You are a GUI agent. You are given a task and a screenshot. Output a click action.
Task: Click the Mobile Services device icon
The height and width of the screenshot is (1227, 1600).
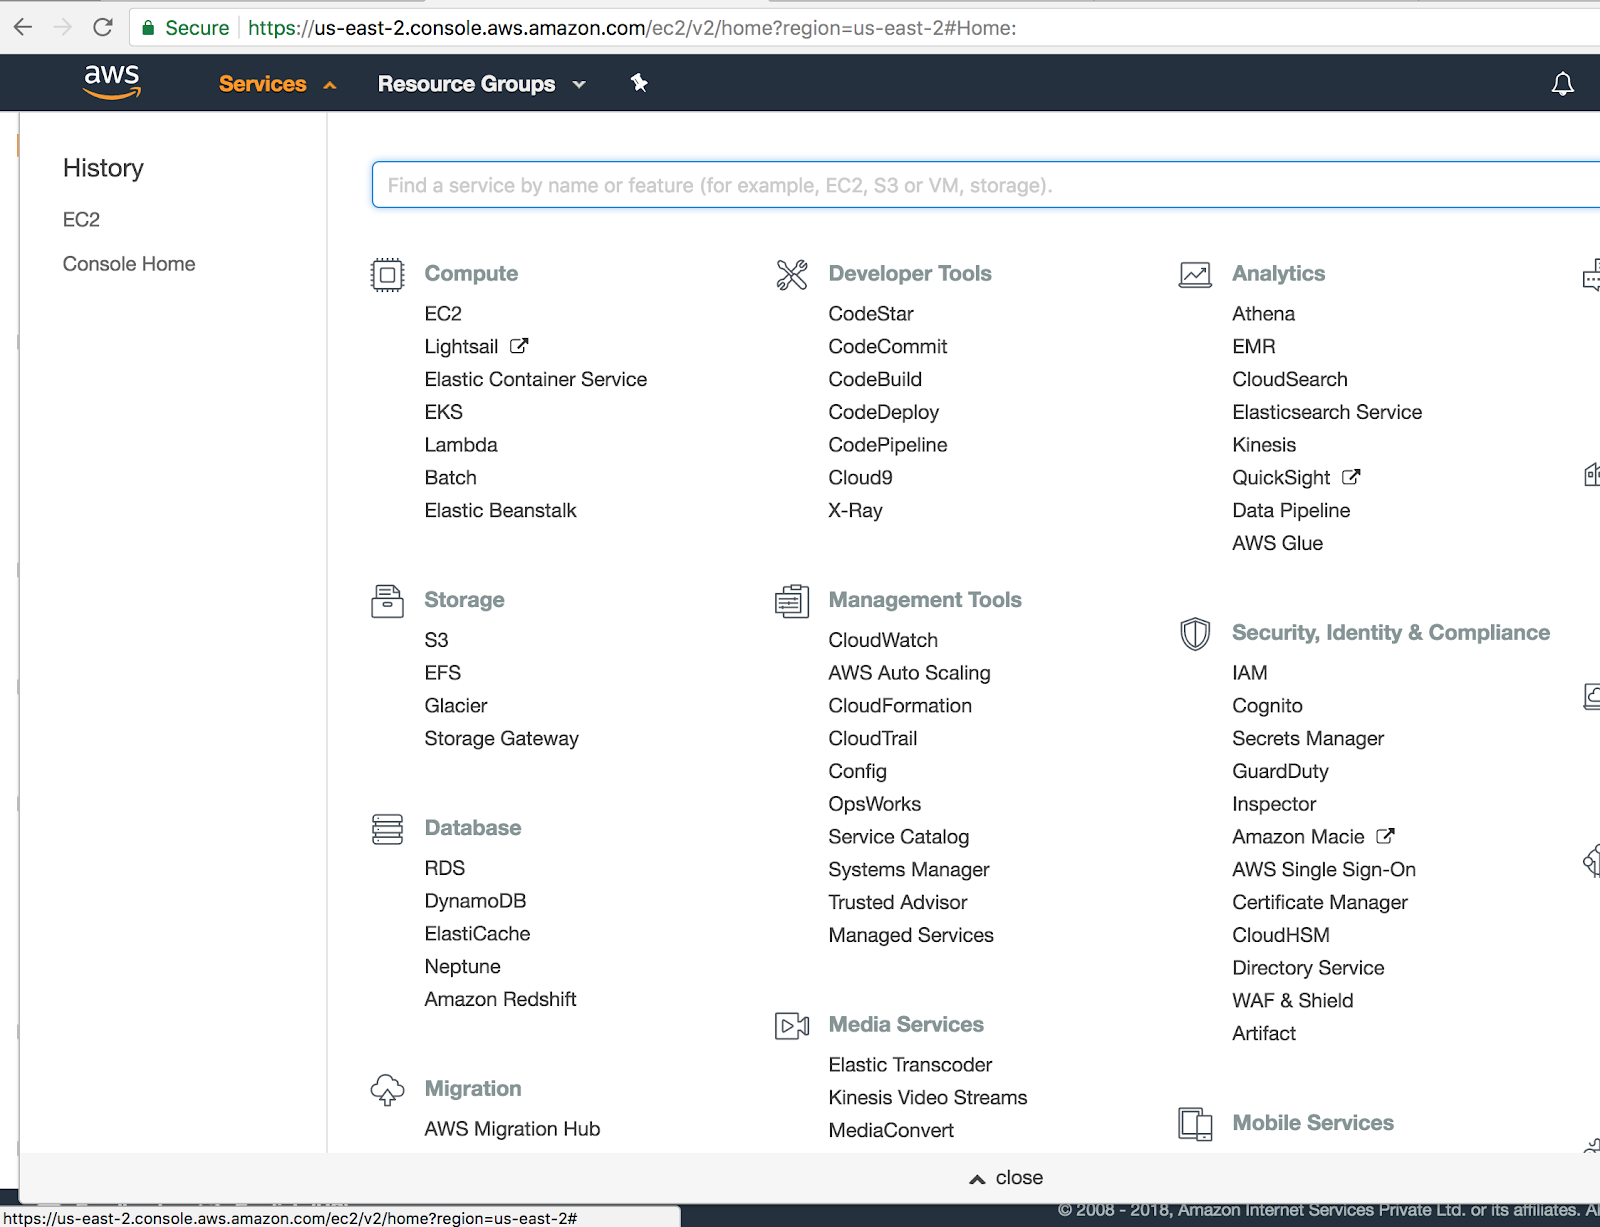(1195, 1124)
